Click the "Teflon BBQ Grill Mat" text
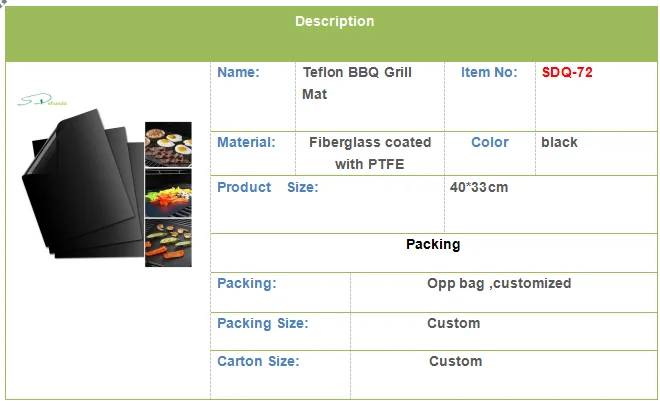This screenshot has width=660, height=401. click(357, 83)
